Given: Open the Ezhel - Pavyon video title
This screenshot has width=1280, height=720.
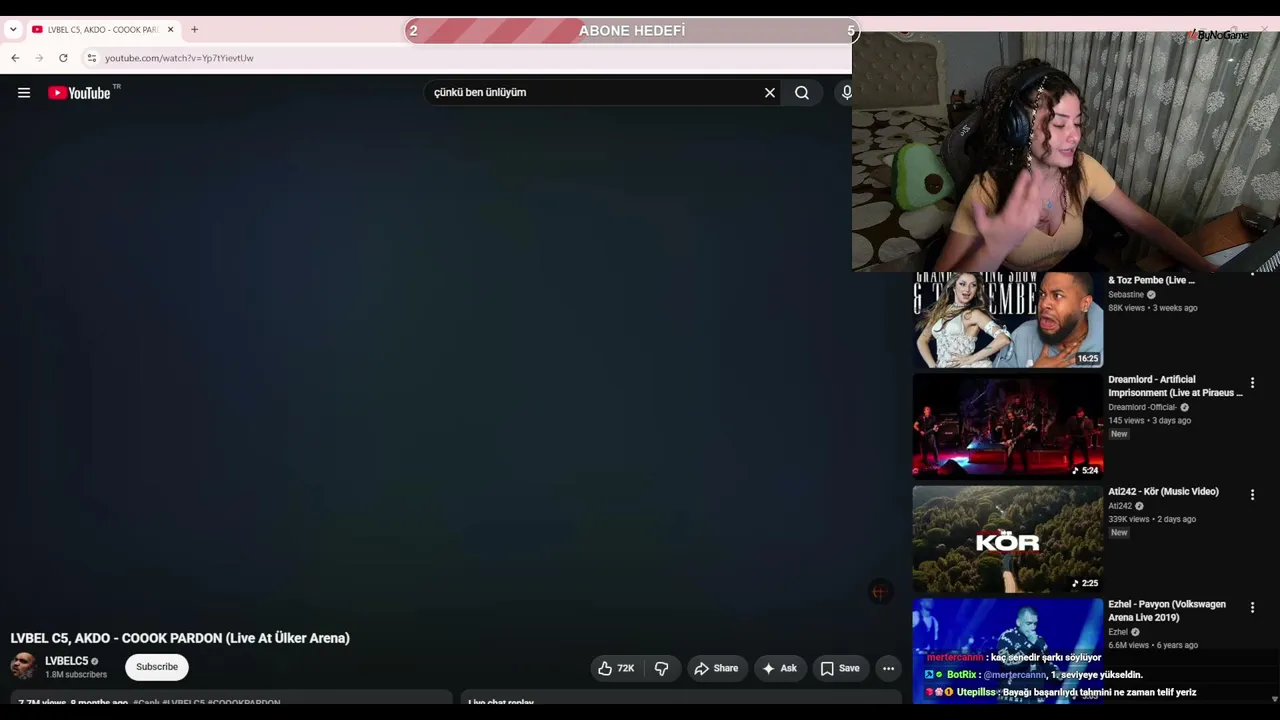Looking at the screenshot, I should click(x=1167, y=611).
